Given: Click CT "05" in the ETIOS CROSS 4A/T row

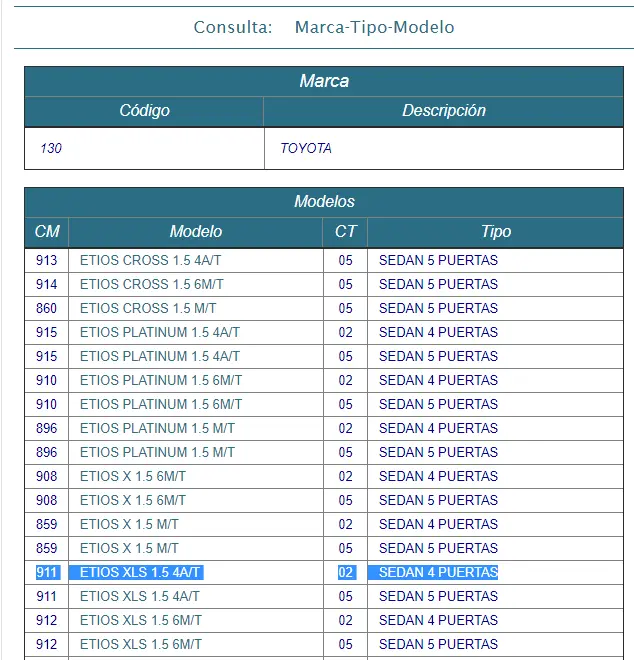Looking at the screenshot, I should coord(345,260).
